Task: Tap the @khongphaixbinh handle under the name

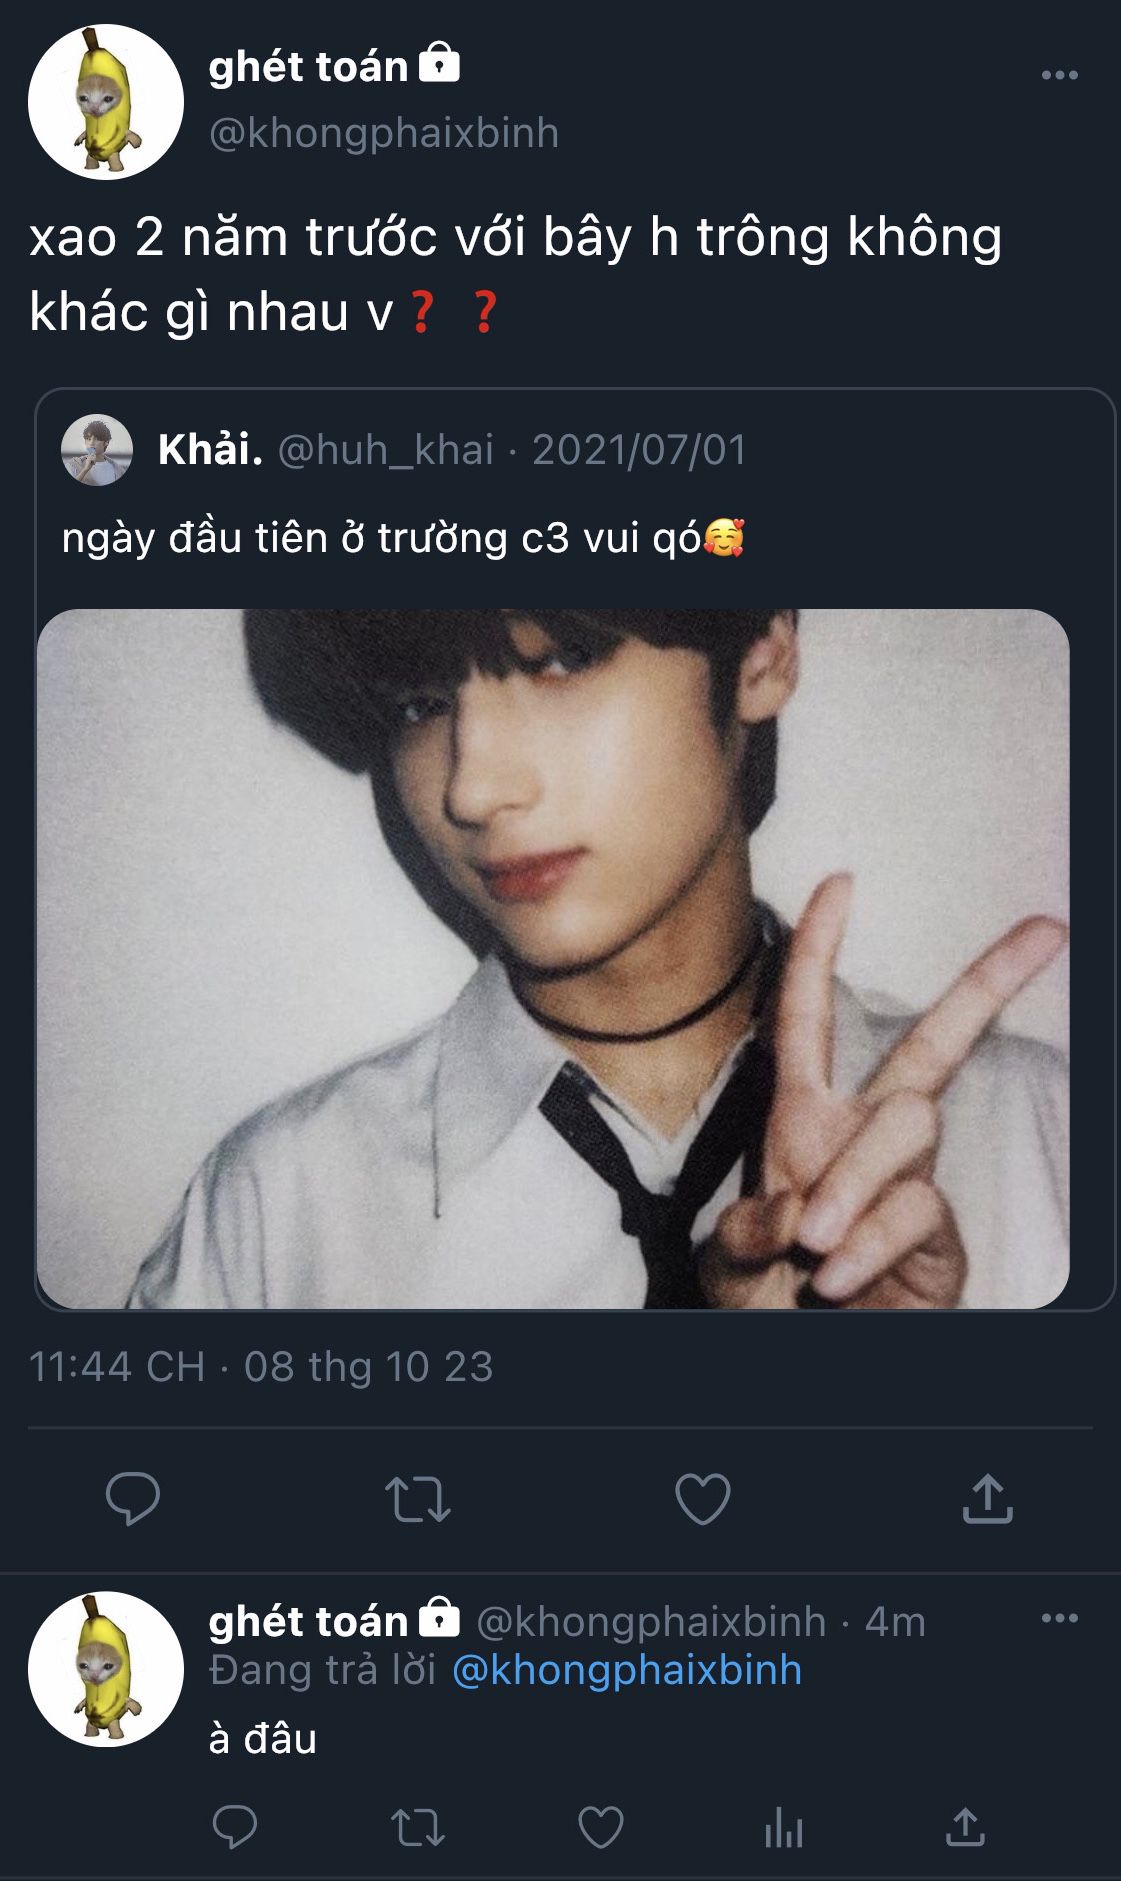Action: [x=384, y=133]
